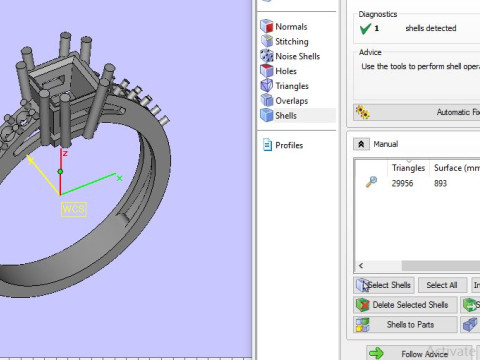Select the 29956 triangles cell
This screenshot has width=480, height=360.
click(x=402, y=183)
